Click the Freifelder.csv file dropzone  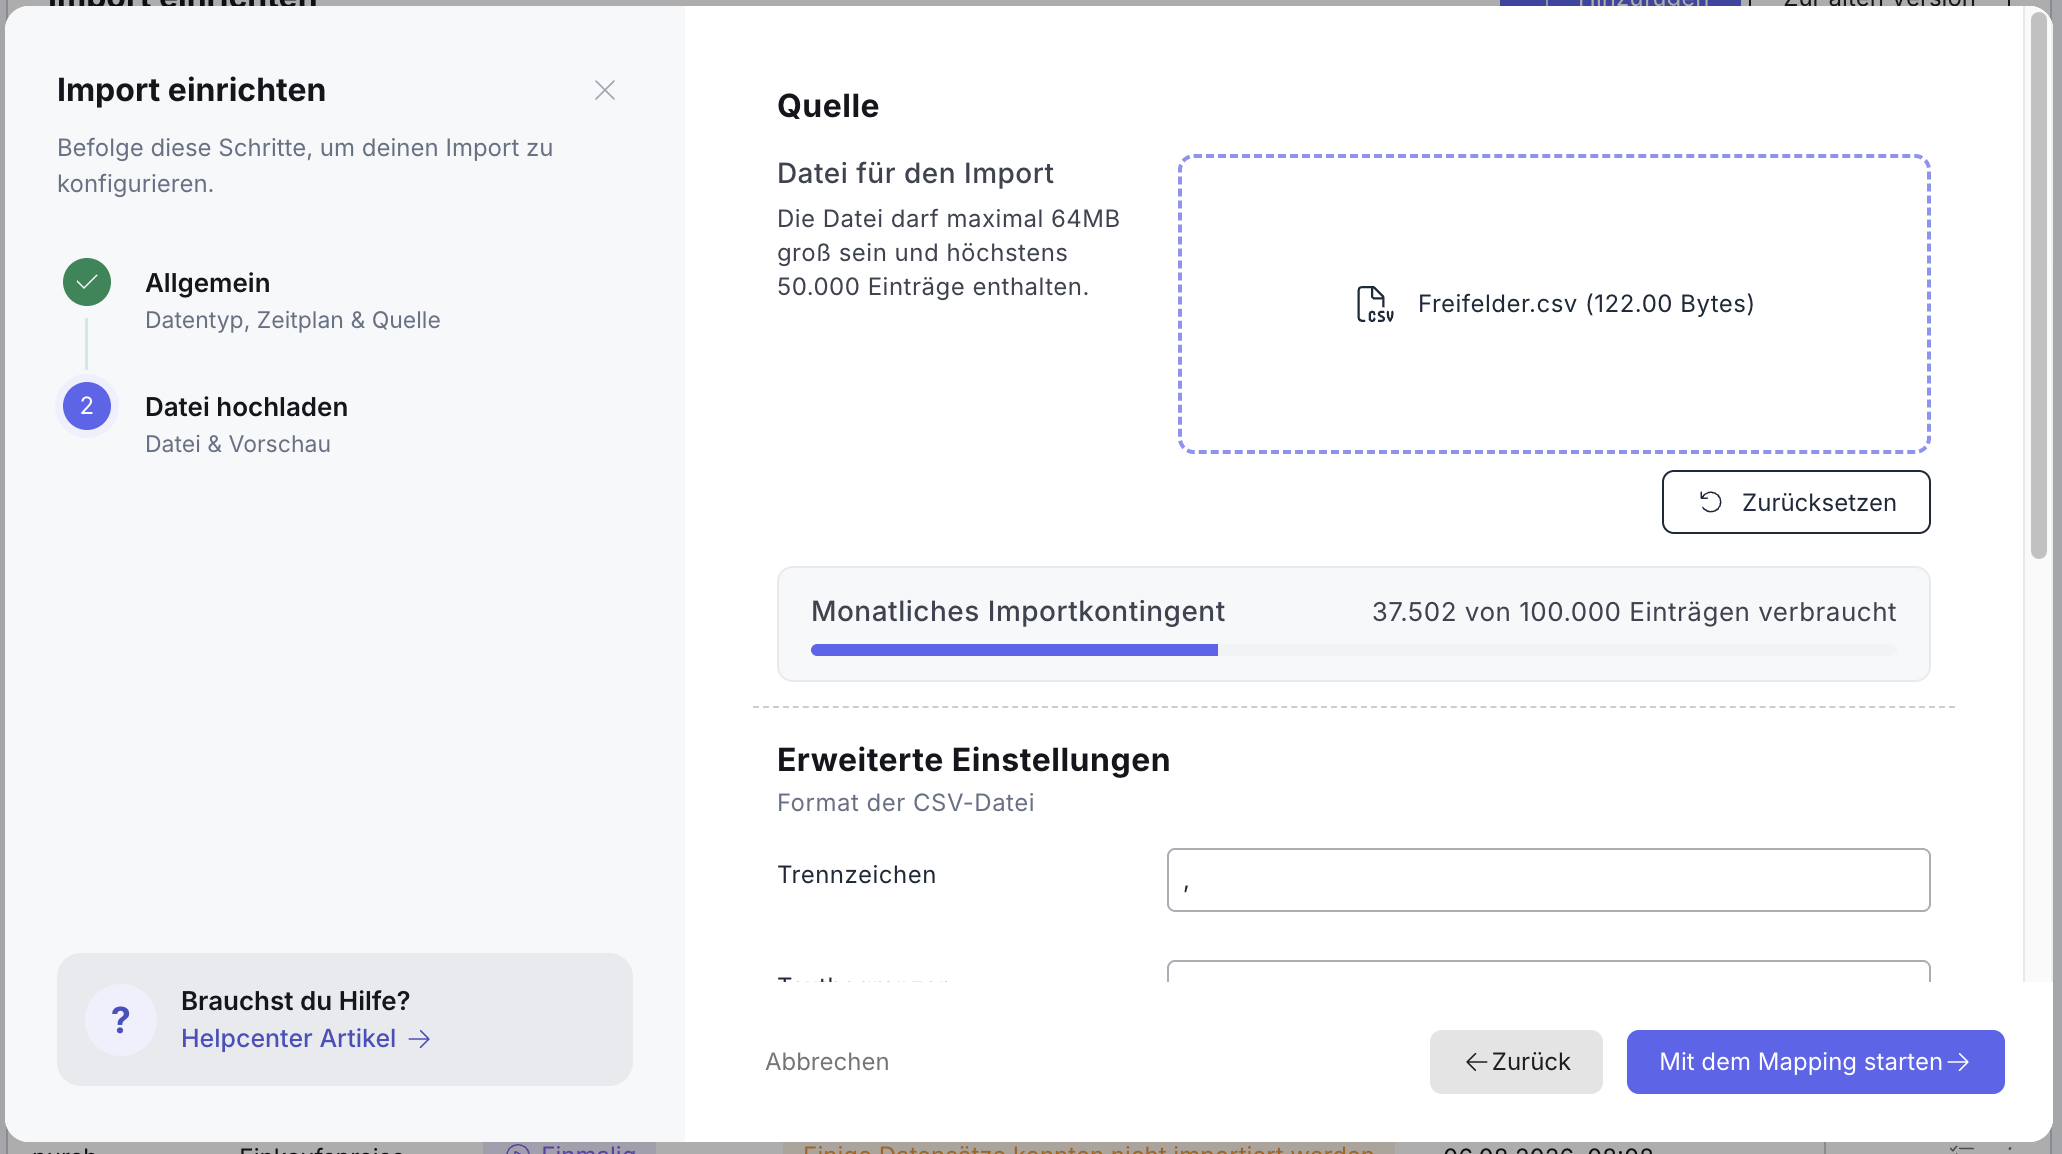[x=1554, y=304]
